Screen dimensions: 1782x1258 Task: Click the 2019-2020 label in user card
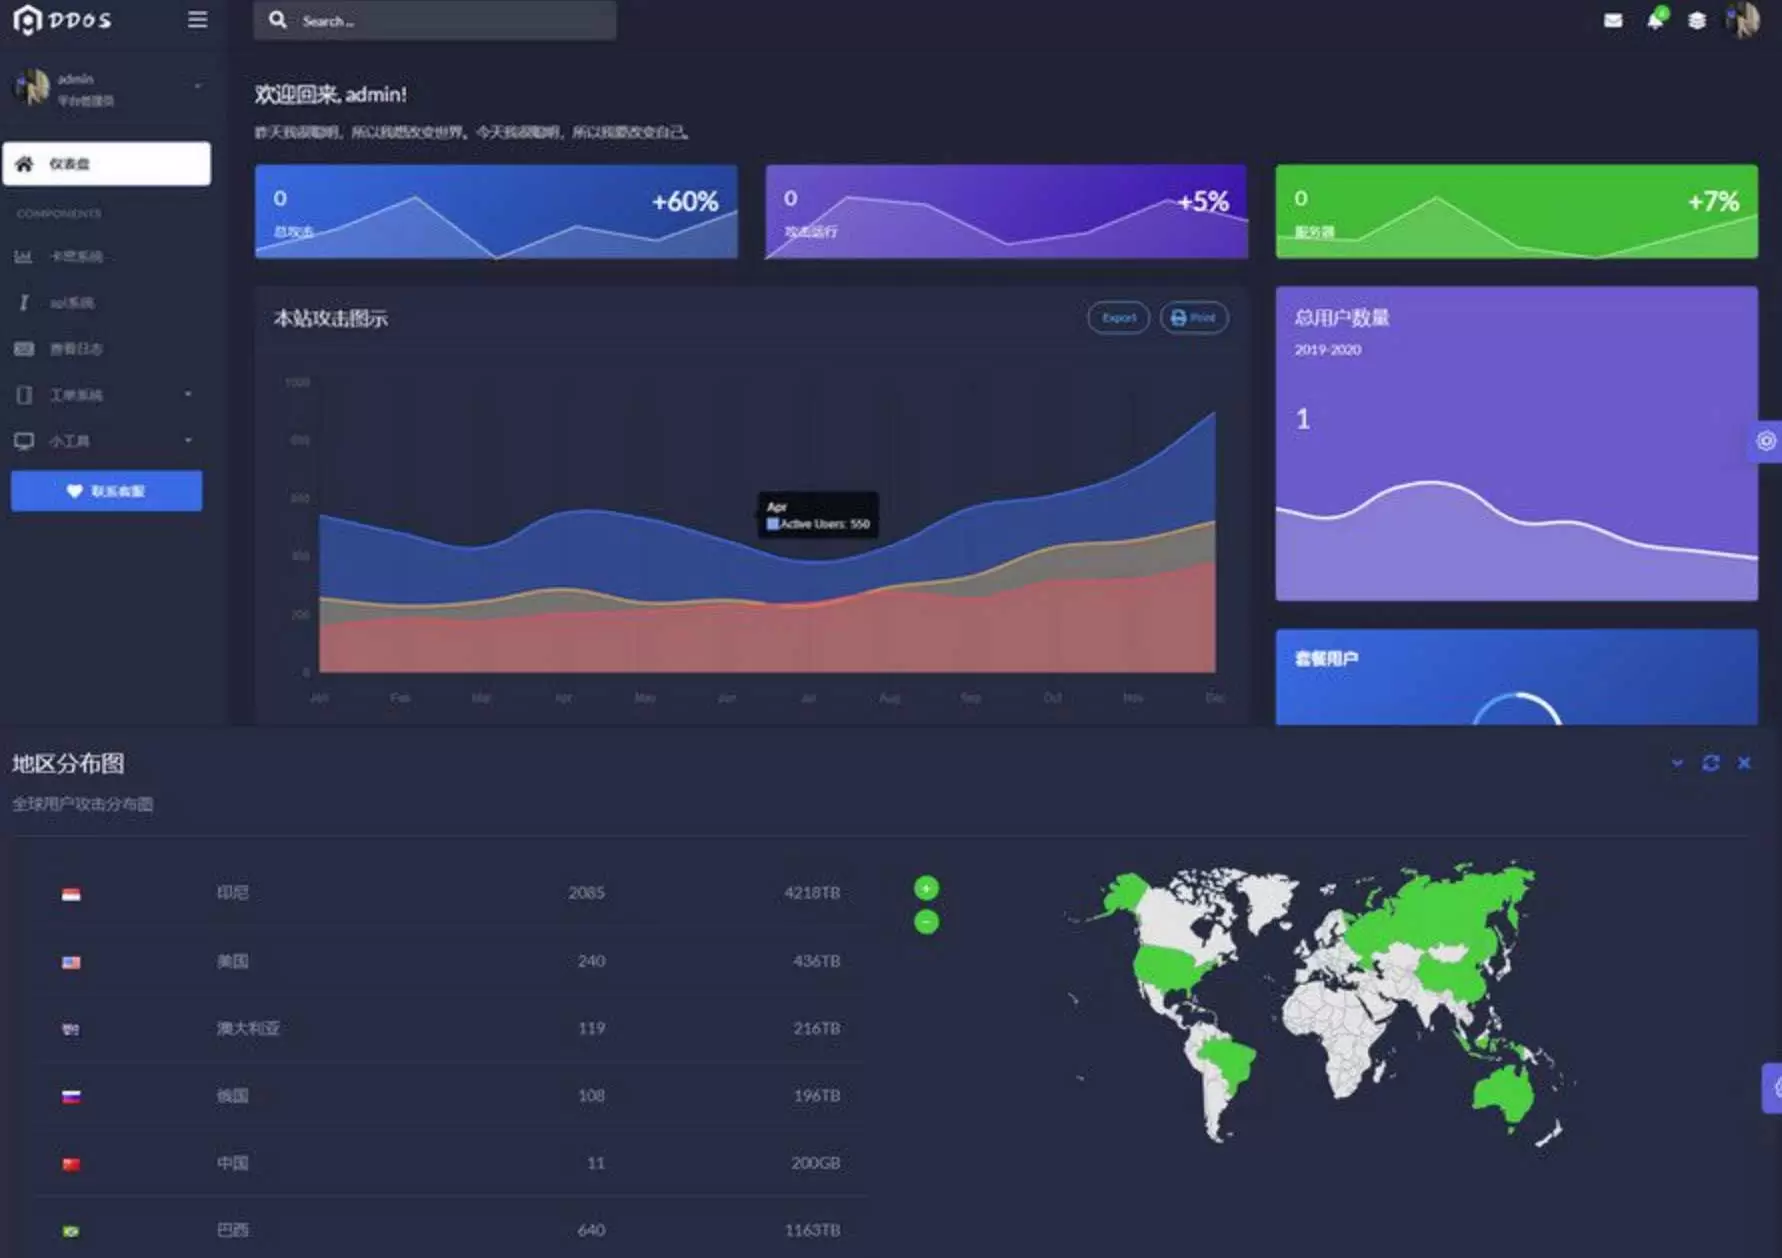coord(1328,350)
